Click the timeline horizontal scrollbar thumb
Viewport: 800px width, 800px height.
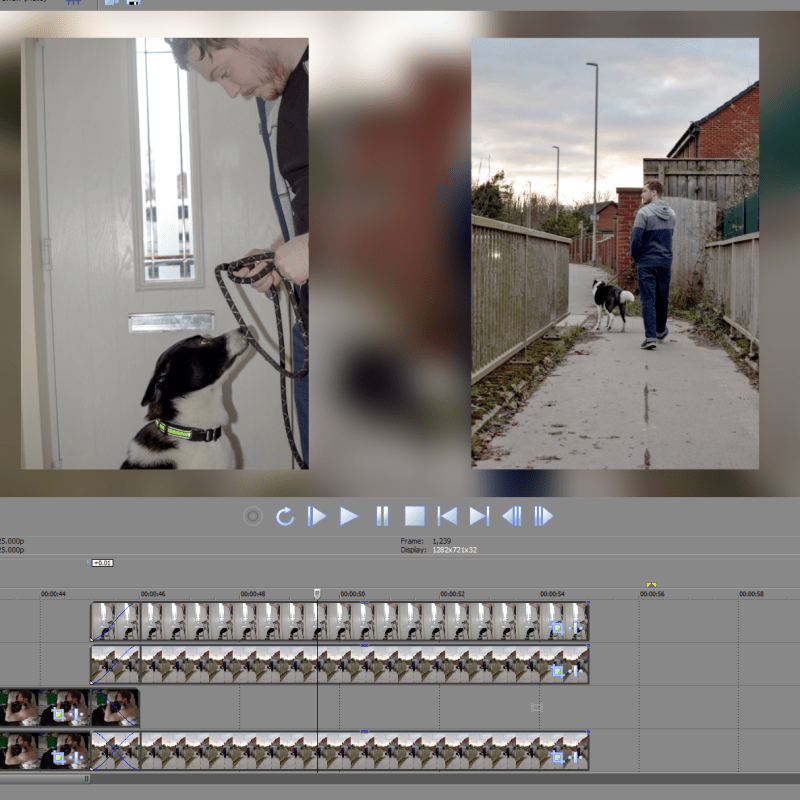click(x=45, y=779)
